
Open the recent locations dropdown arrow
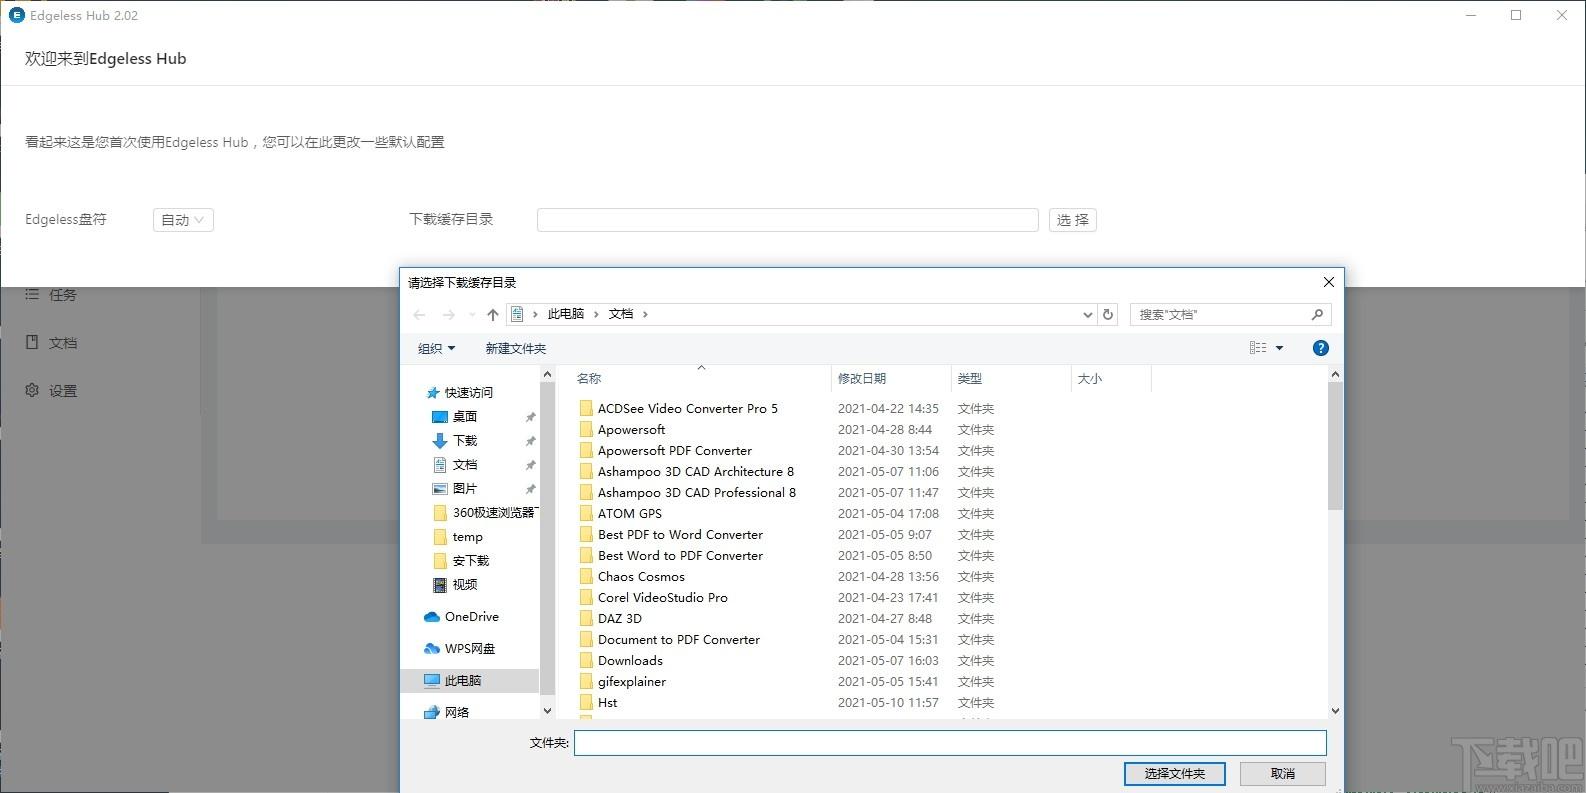[472, 314]
